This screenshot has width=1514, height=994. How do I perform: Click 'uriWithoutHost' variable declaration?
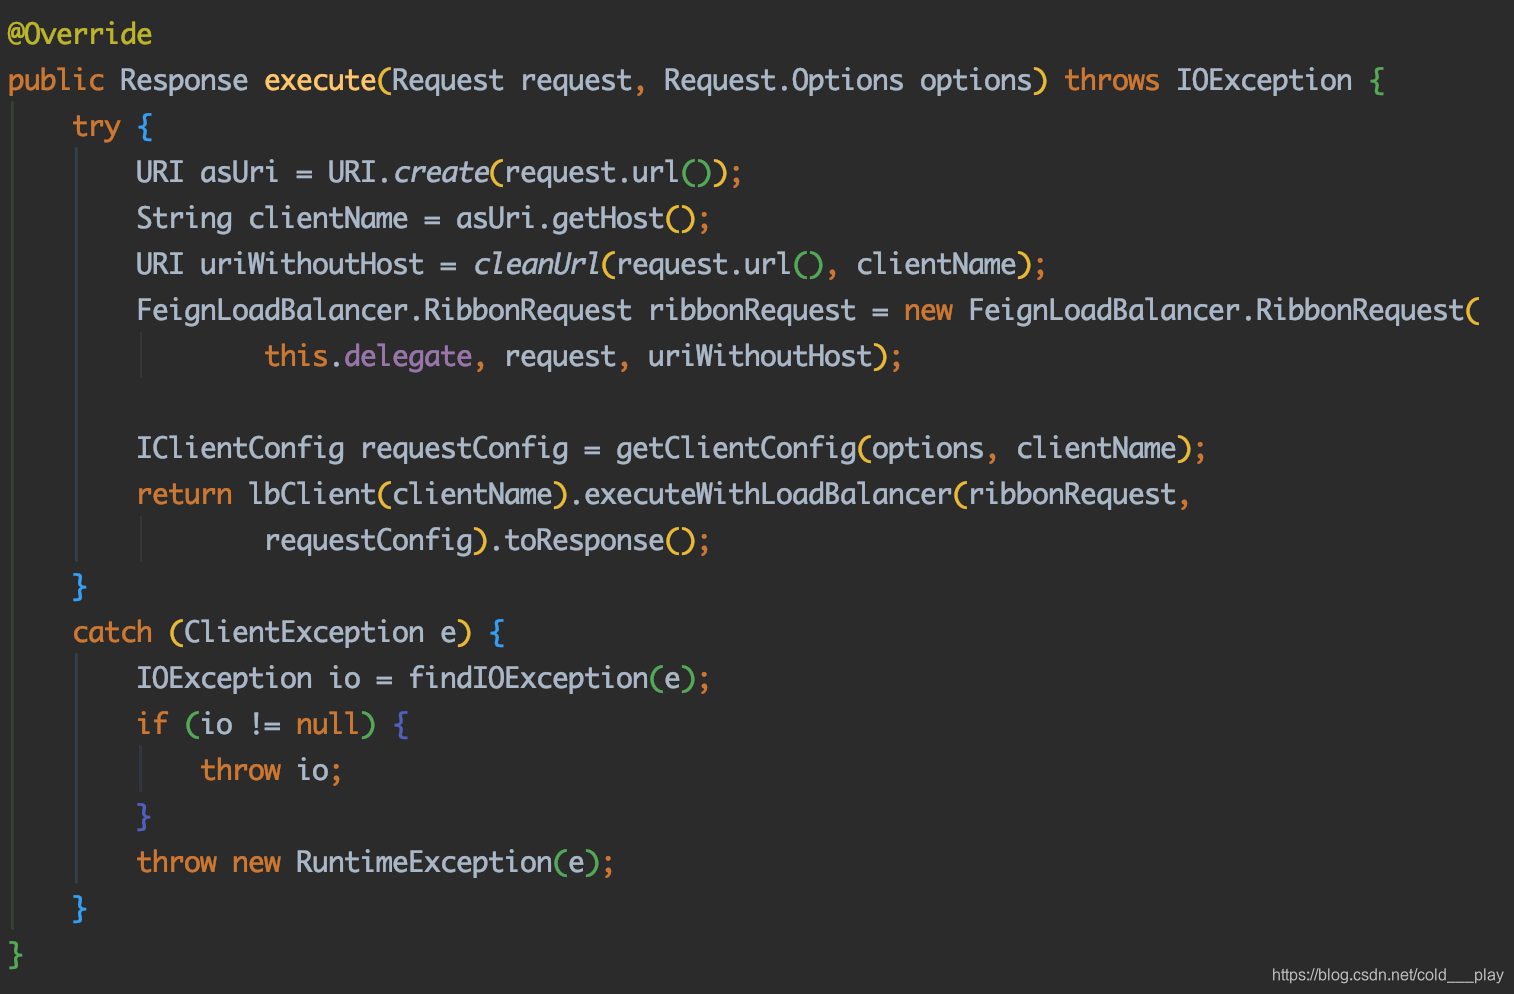point(312,265)
